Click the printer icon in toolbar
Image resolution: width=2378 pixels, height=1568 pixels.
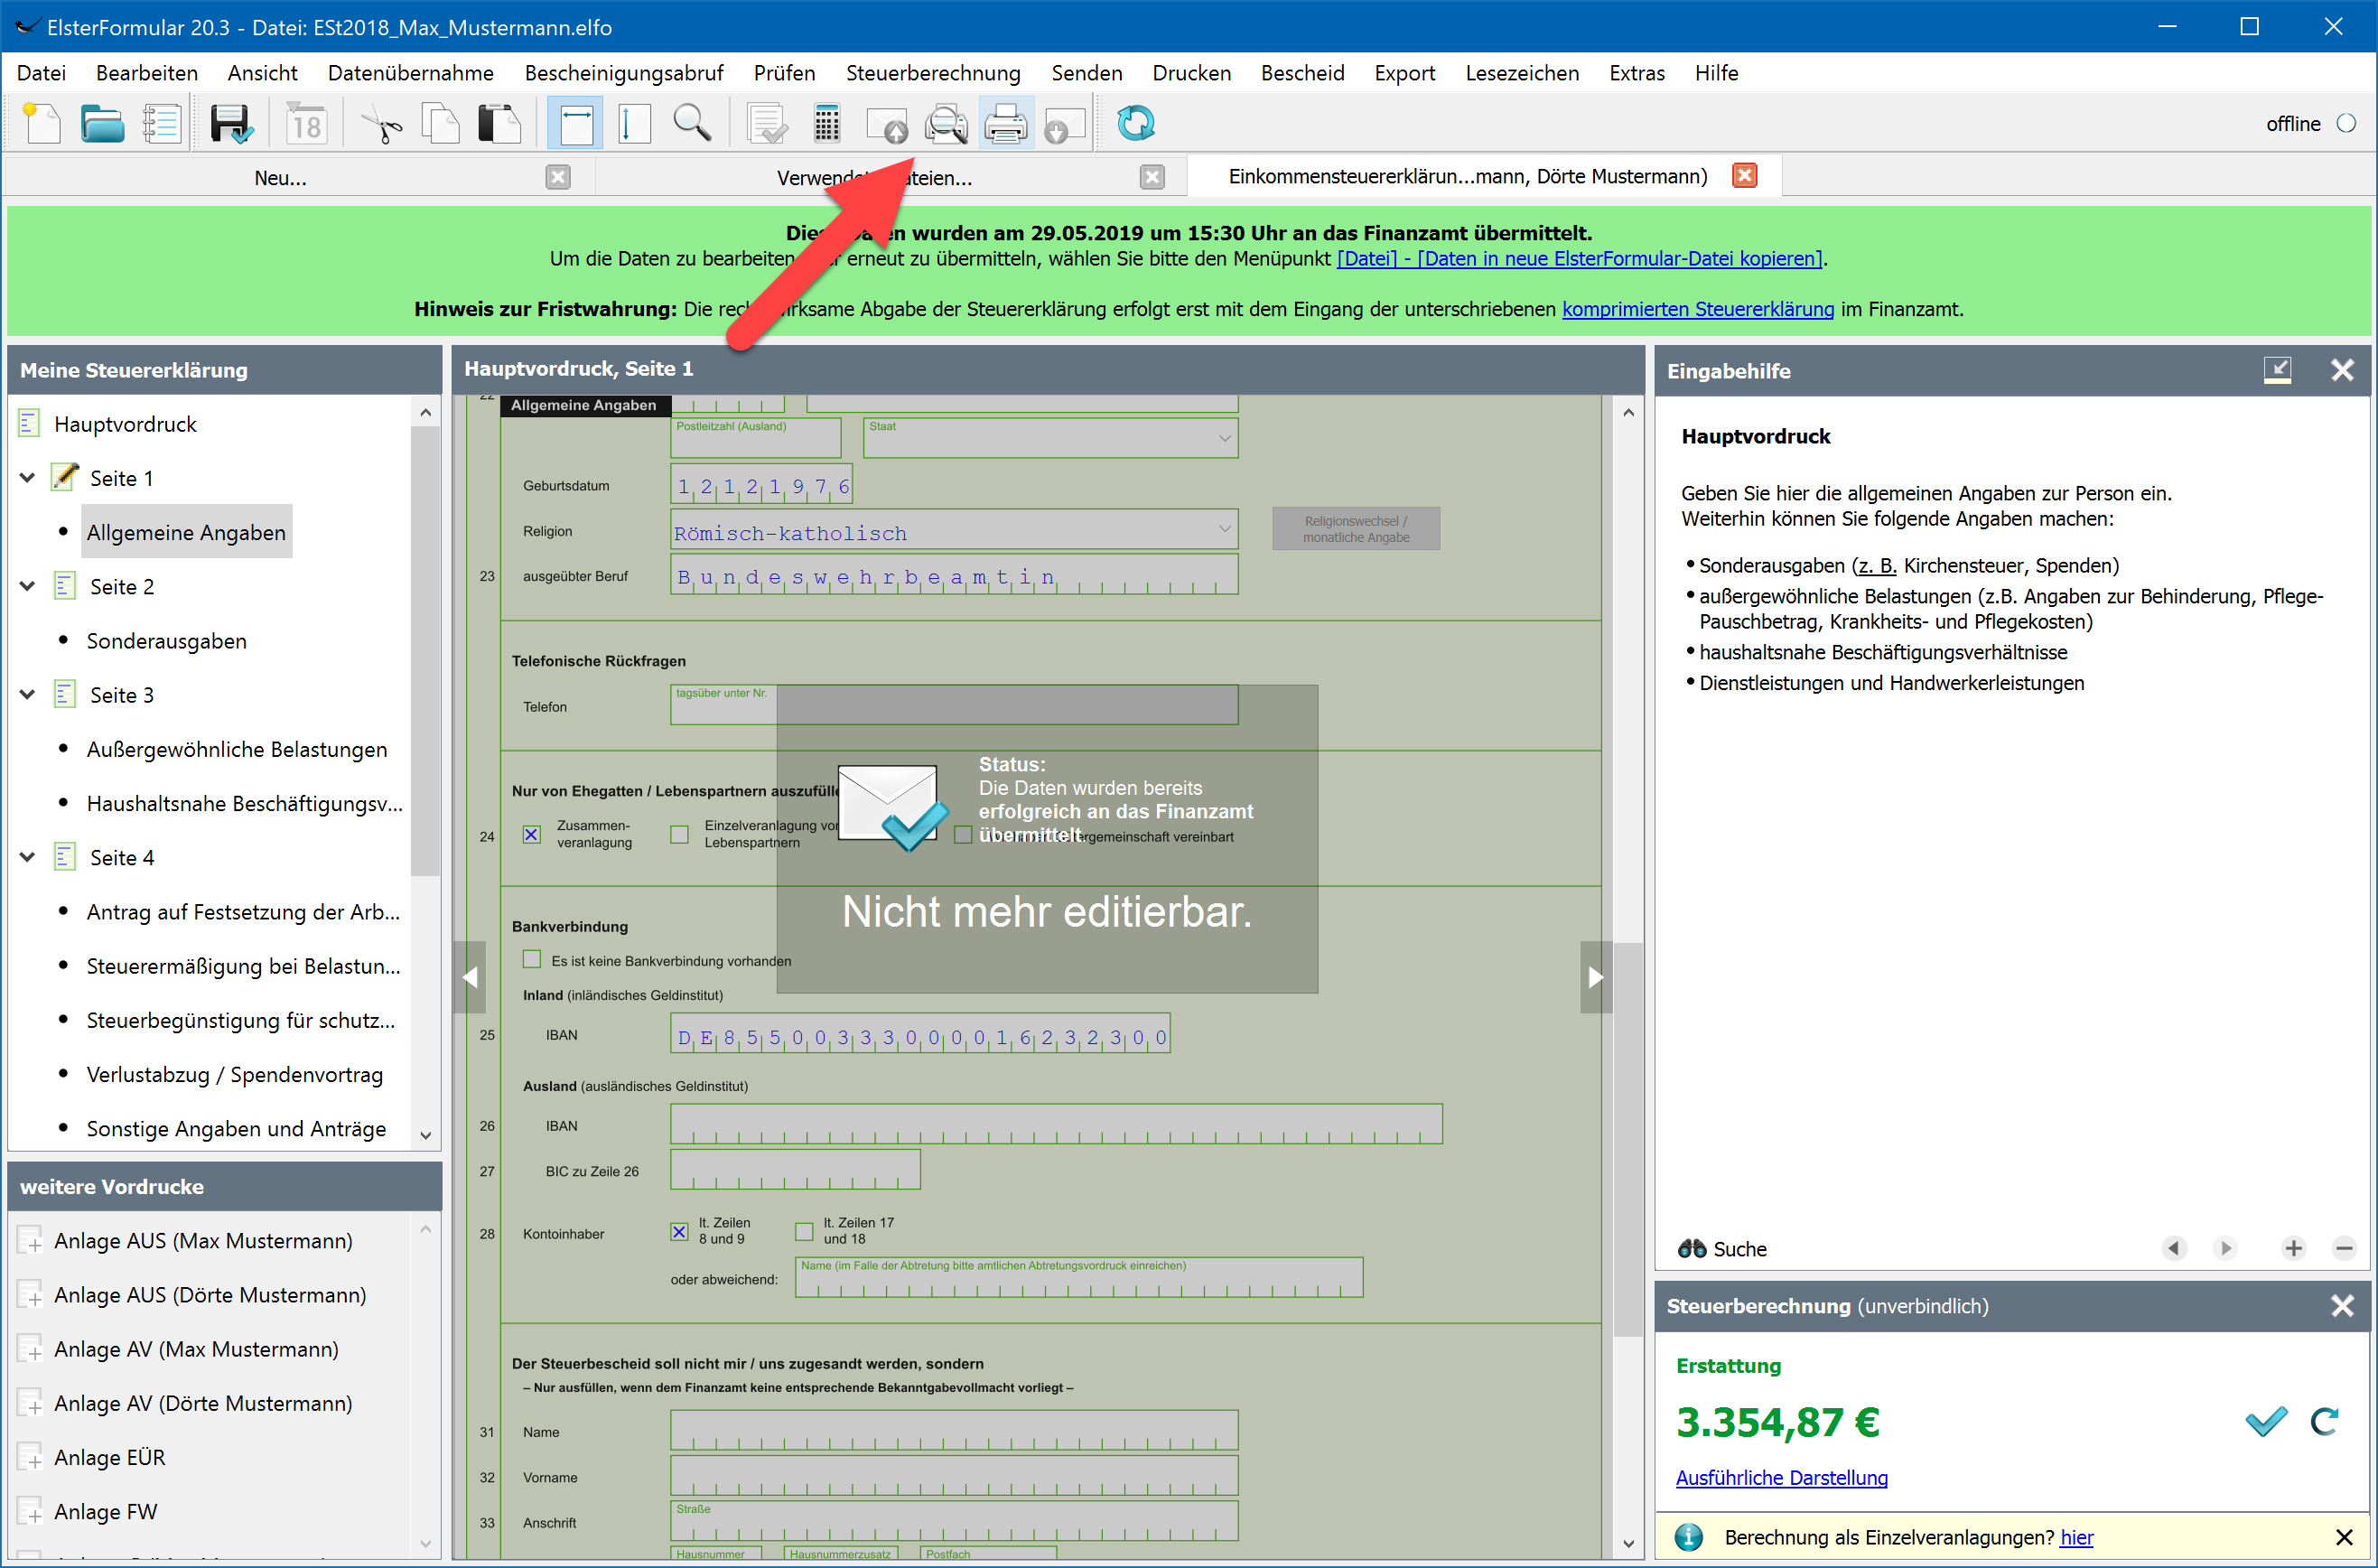1005,124
